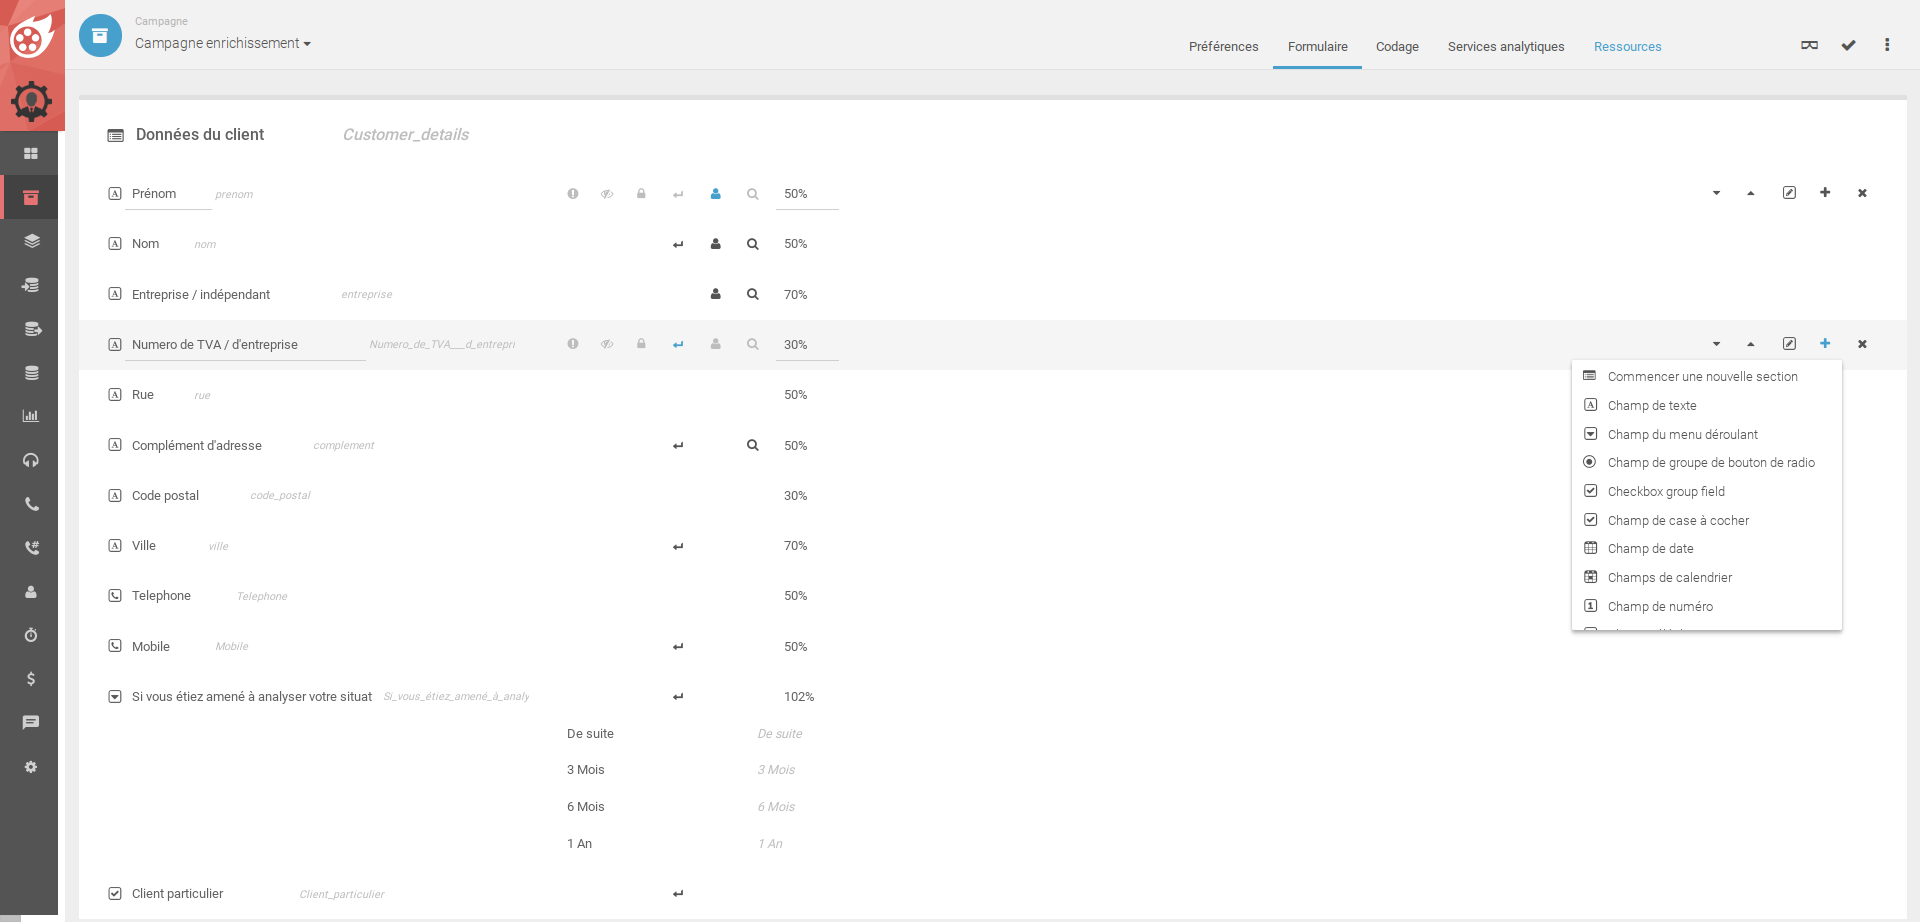Select Champ de date from the menu

tap(1650, 549)
